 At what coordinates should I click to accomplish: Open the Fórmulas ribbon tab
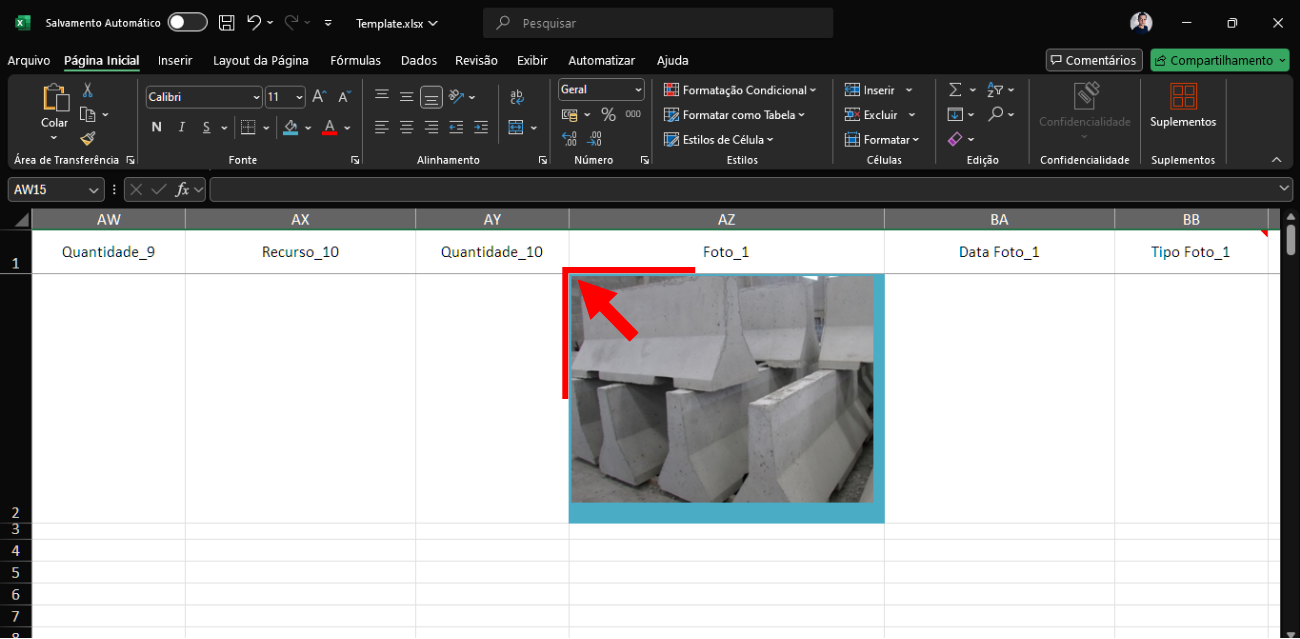[355, 60]
